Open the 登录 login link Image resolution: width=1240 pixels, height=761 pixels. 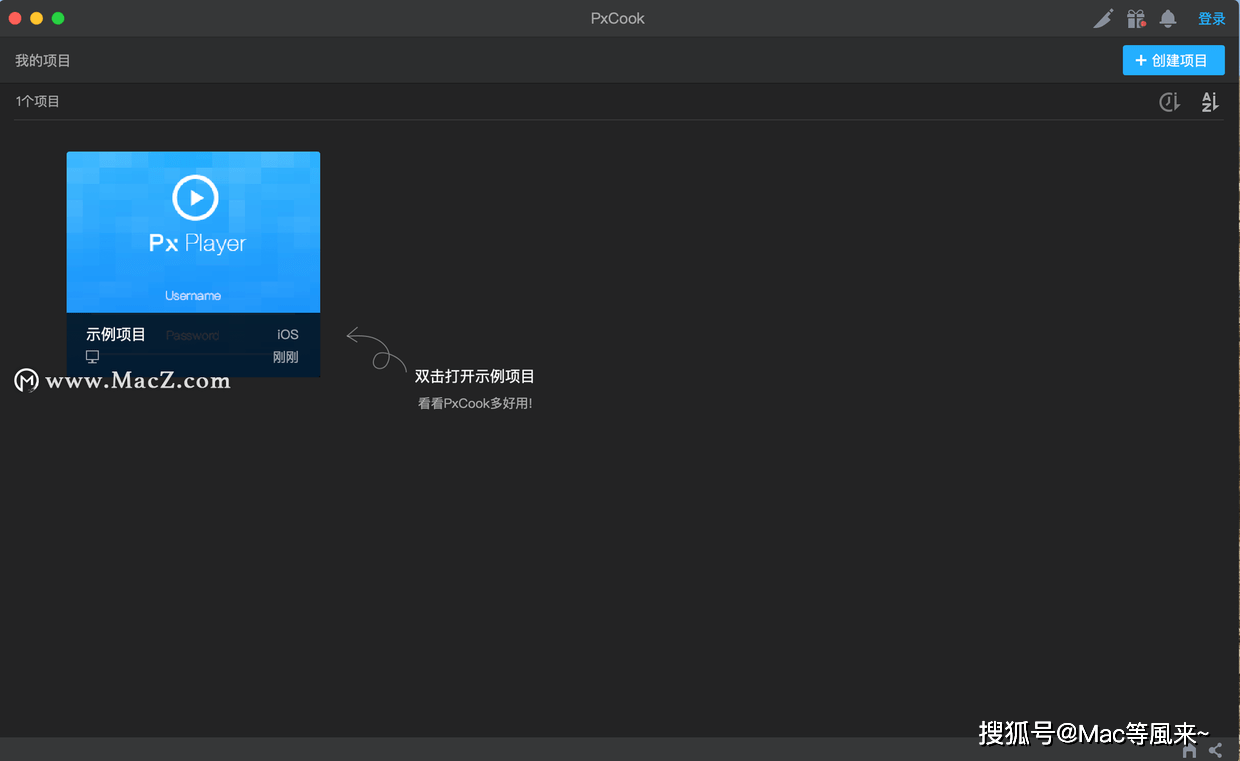point(1211,18)
